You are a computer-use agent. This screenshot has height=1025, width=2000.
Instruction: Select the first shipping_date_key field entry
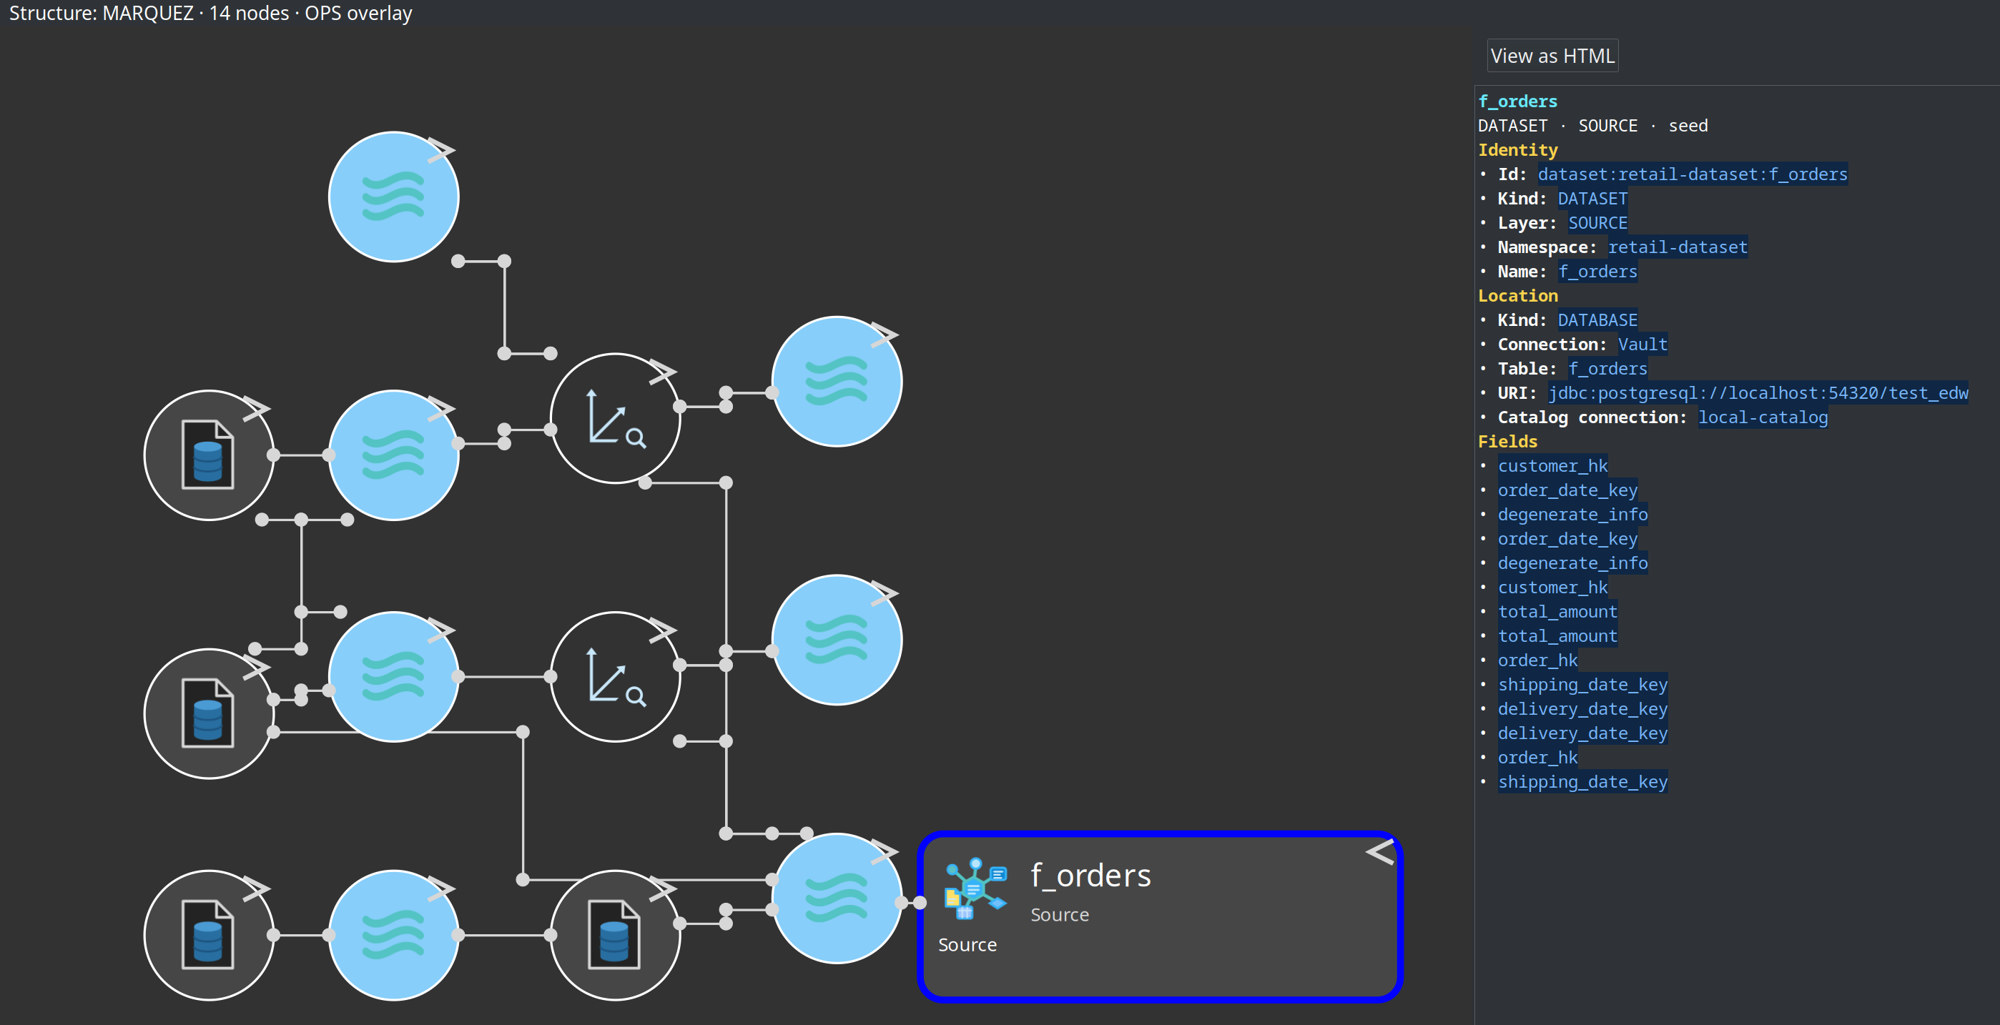point(1582,685)
